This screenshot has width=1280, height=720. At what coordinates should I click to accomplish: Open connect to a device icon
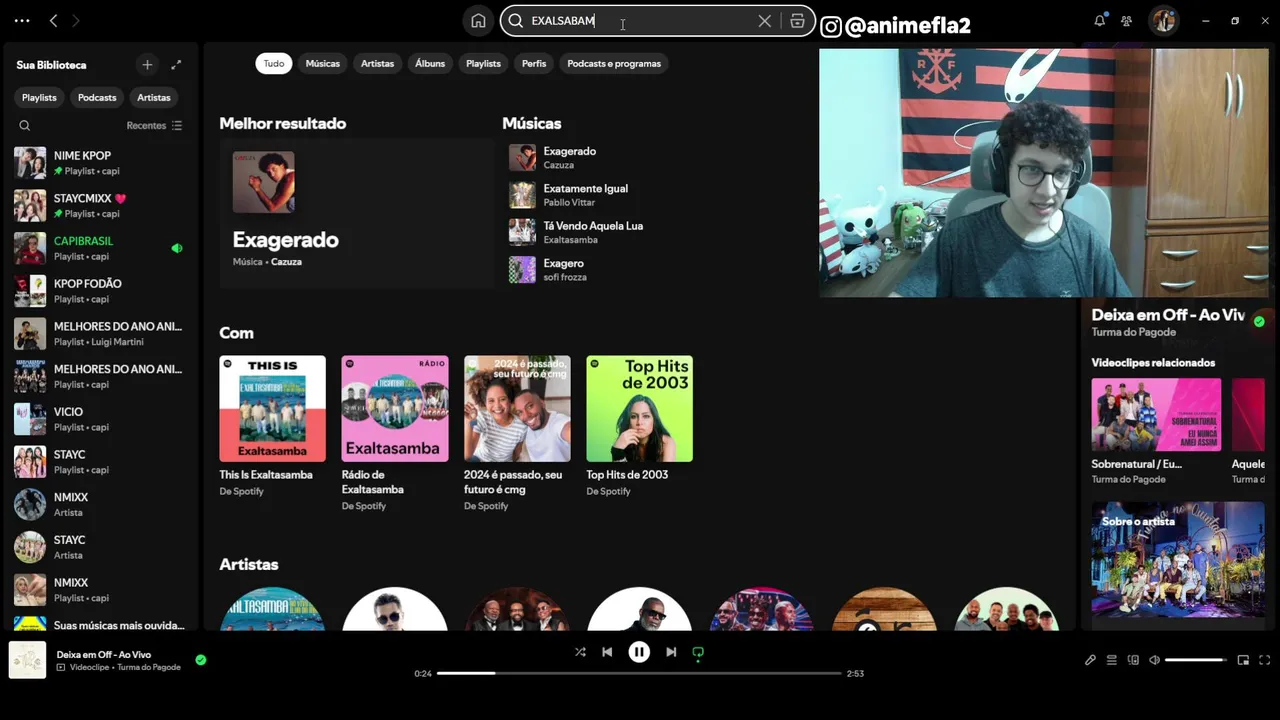click(x=1133, y=660)
